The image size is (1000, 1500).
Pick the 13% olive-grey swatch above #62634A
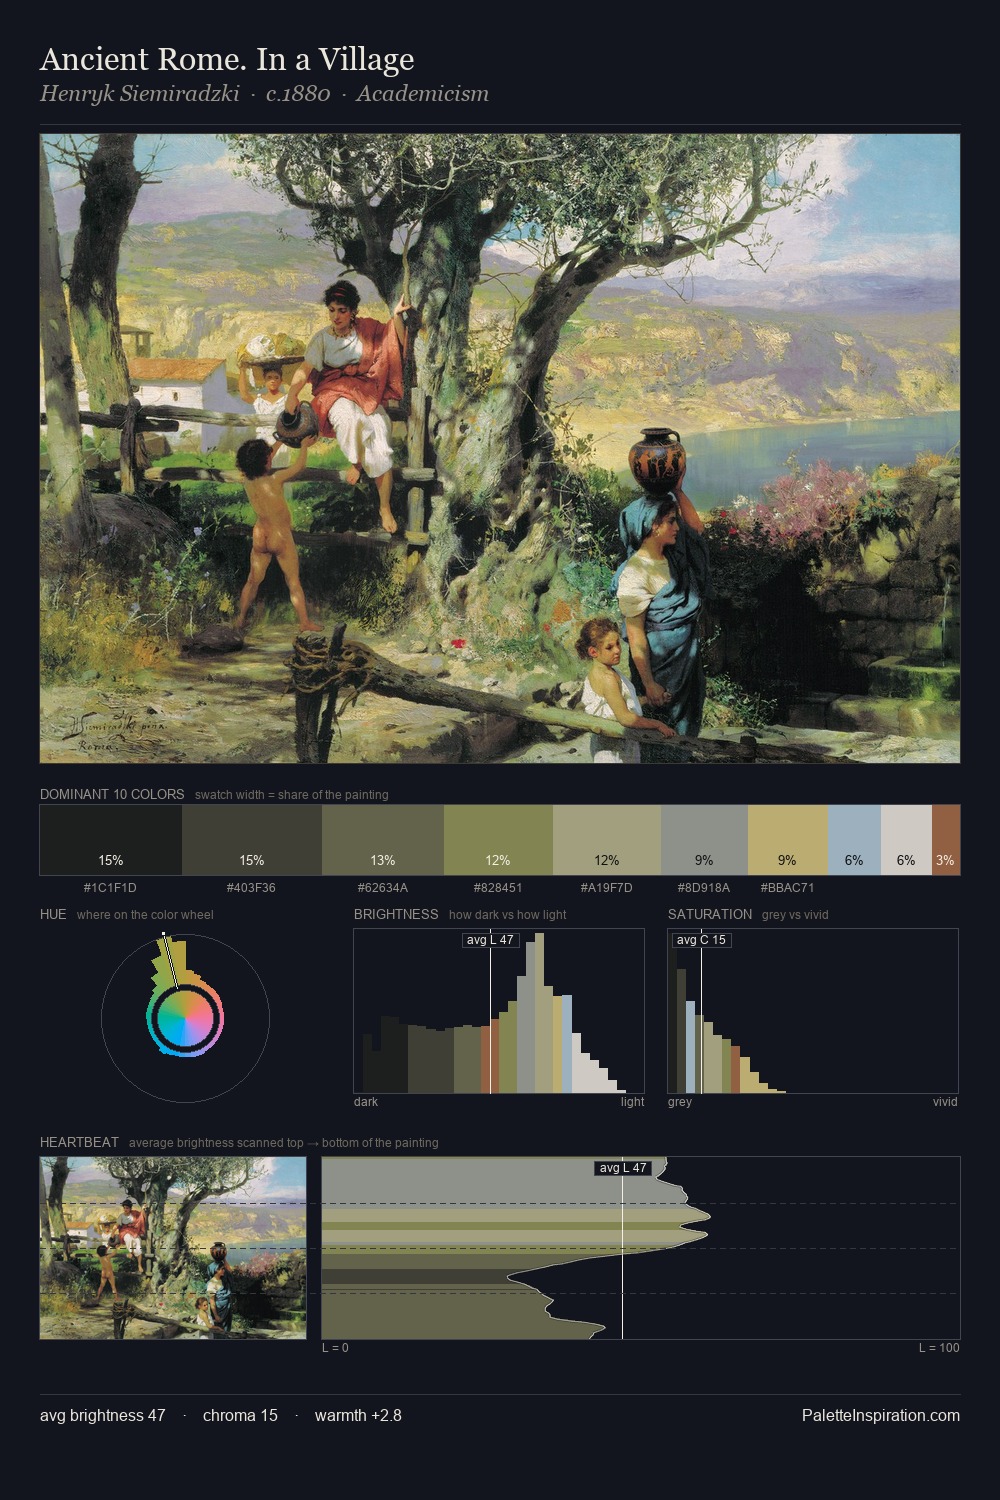pyautogui.click(x=383, y=840)
